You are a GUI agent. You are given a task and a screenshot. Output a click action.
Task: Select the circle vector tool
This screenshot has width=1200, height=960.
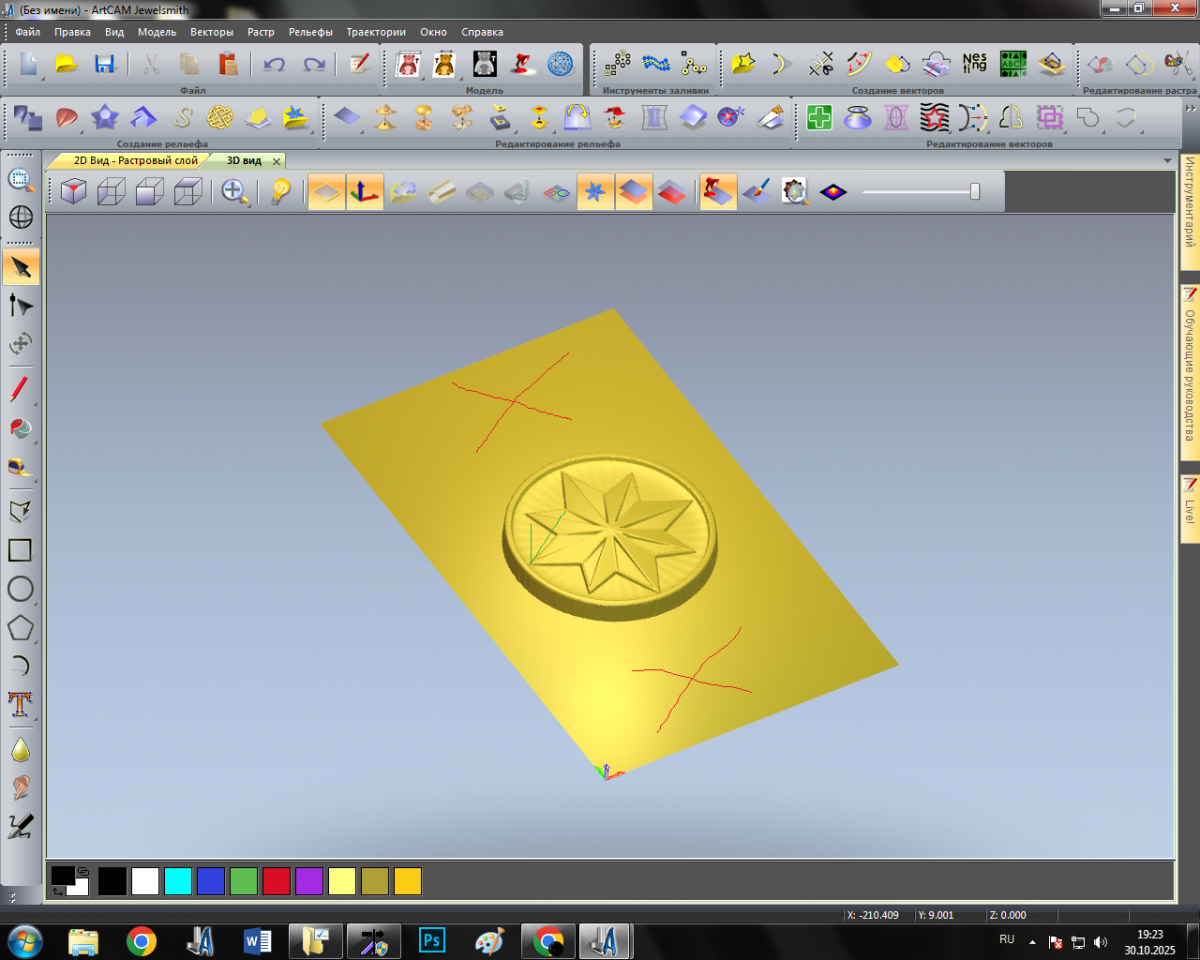[x=20, y=588]
